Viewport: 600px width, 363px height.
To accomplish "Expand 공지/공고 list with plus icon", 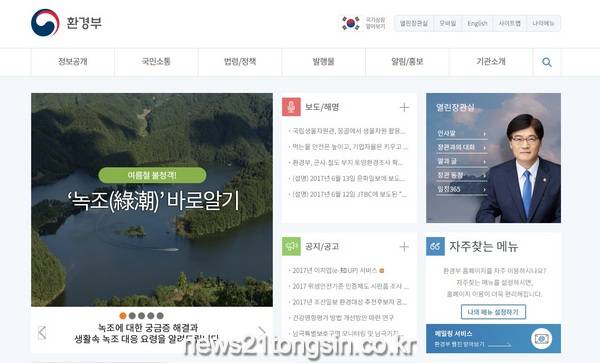I will (x=404, y=247).
